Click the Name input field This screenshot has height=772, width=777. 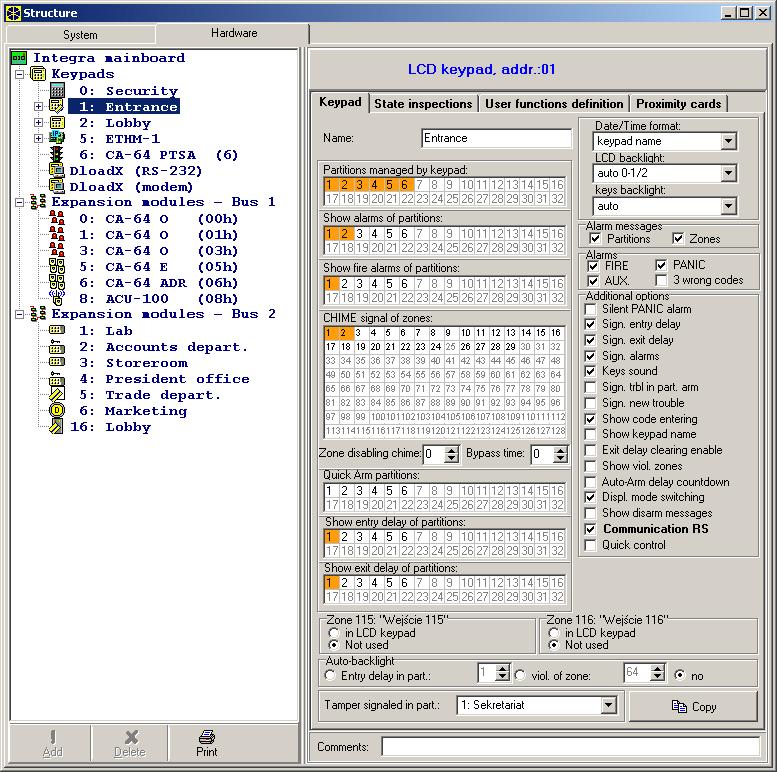point(496,138)
